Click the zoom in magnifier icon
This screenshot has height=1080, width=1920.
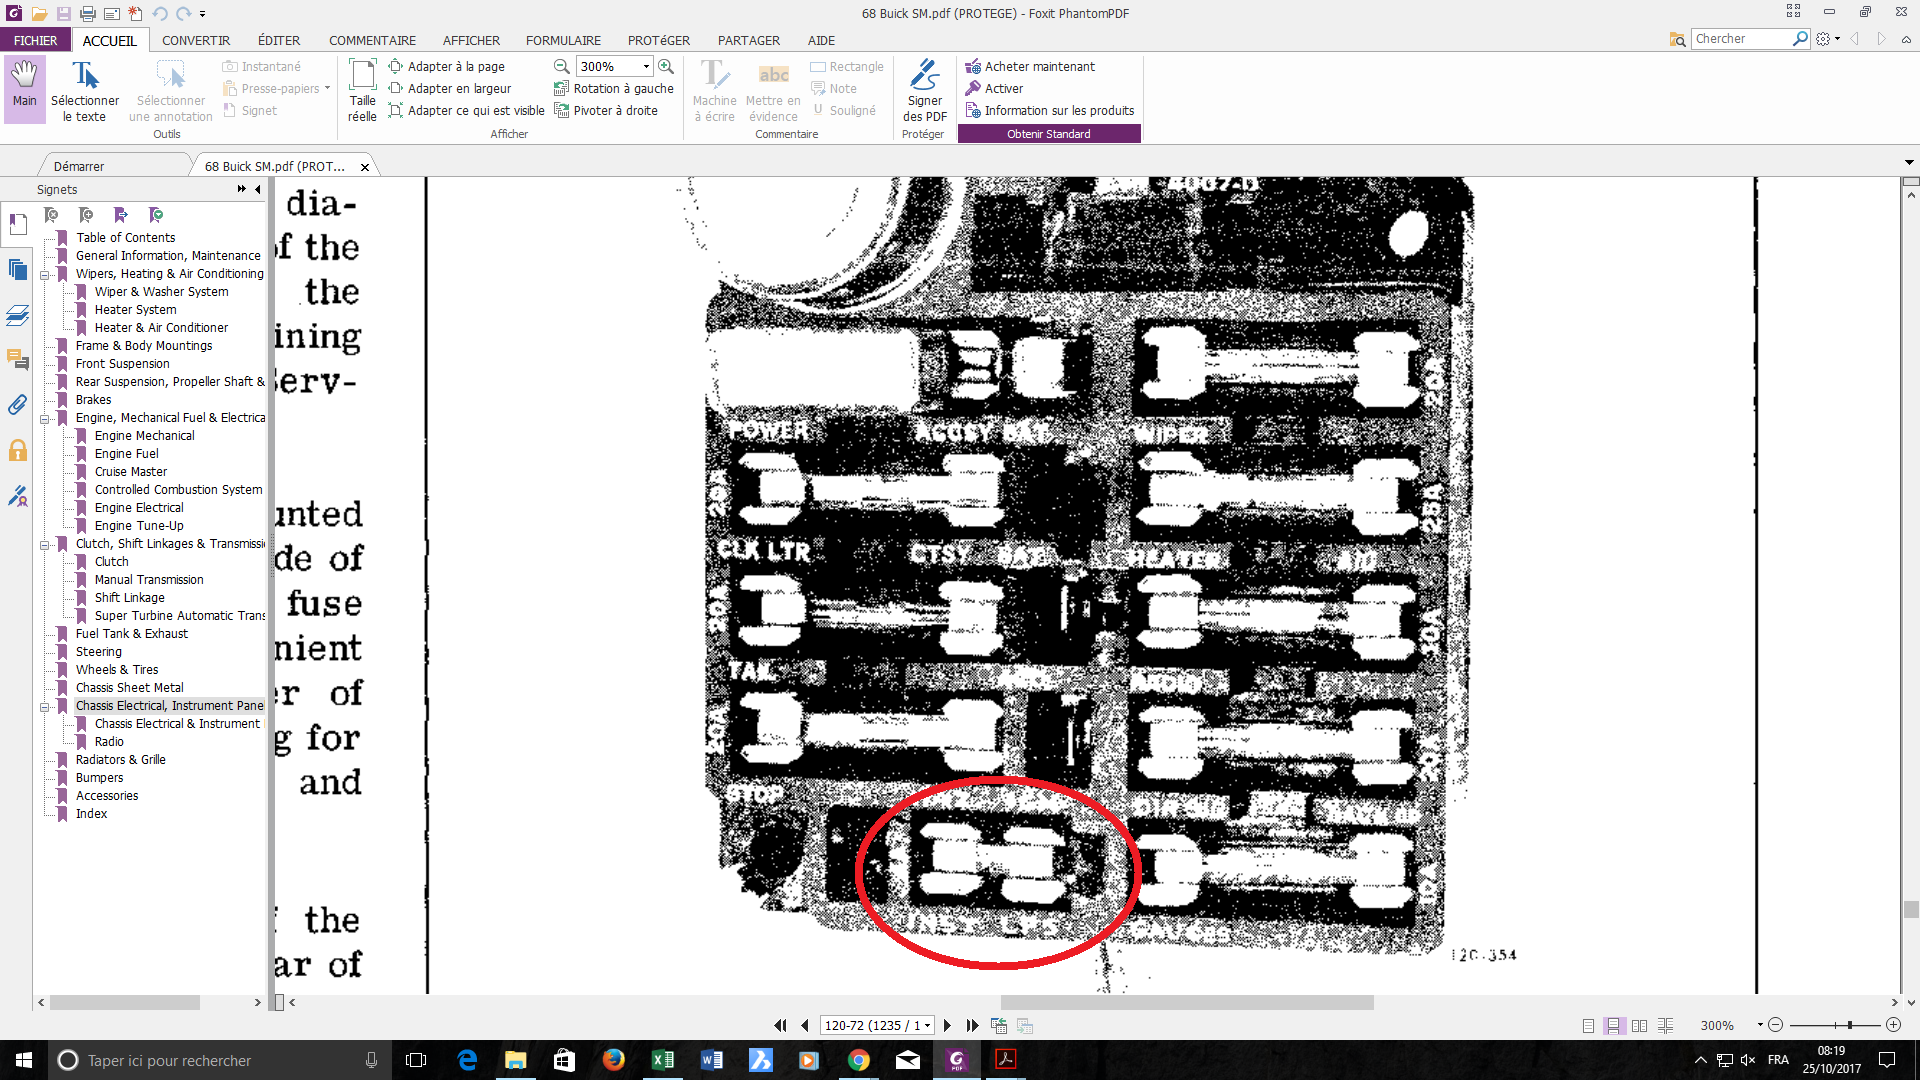666,66
